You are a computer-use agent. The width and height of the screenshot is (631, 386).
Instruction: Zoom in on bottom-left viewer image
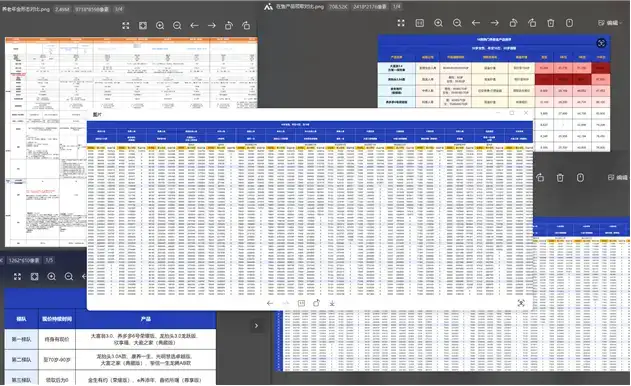52,277
